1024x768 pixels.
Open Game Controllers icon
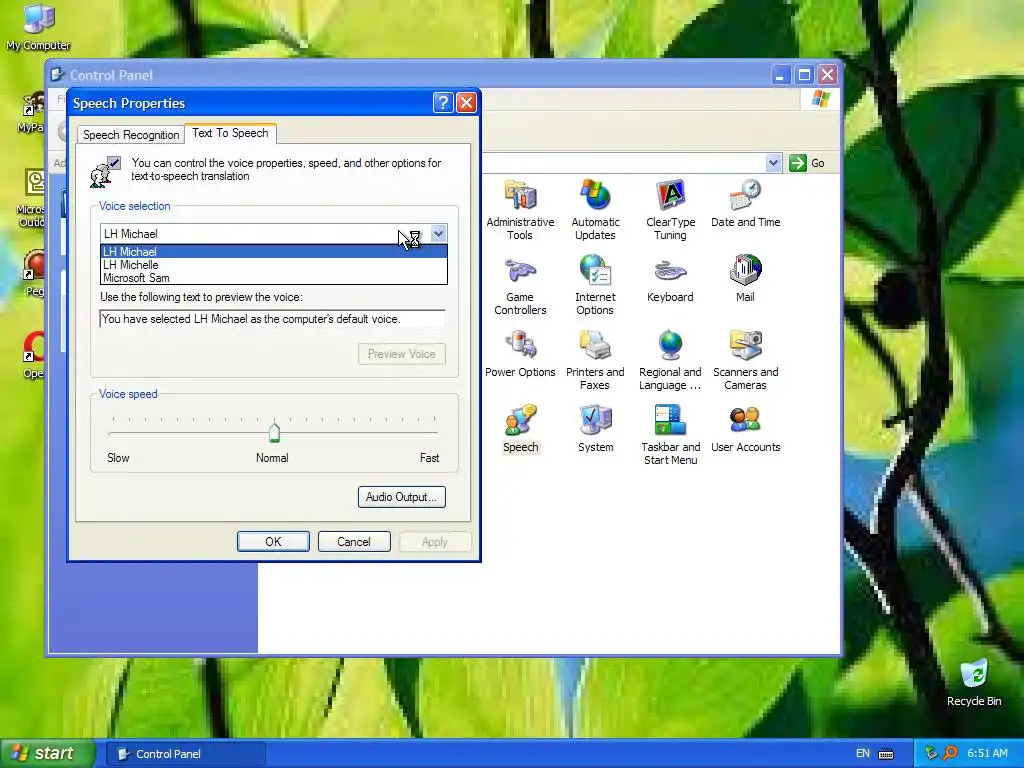tap(520, 285)
